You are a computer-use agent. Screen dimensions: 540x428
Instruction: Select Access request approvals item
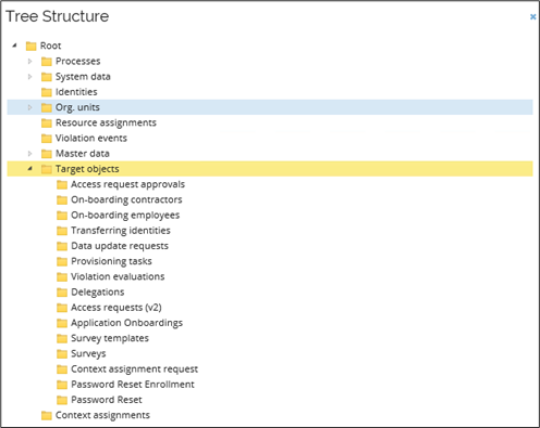coord(128,184)
